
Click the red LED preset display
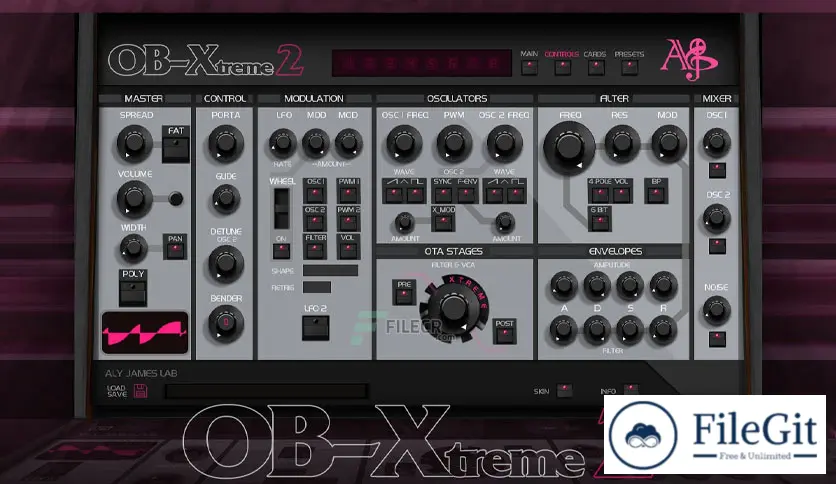pos(422,63)
